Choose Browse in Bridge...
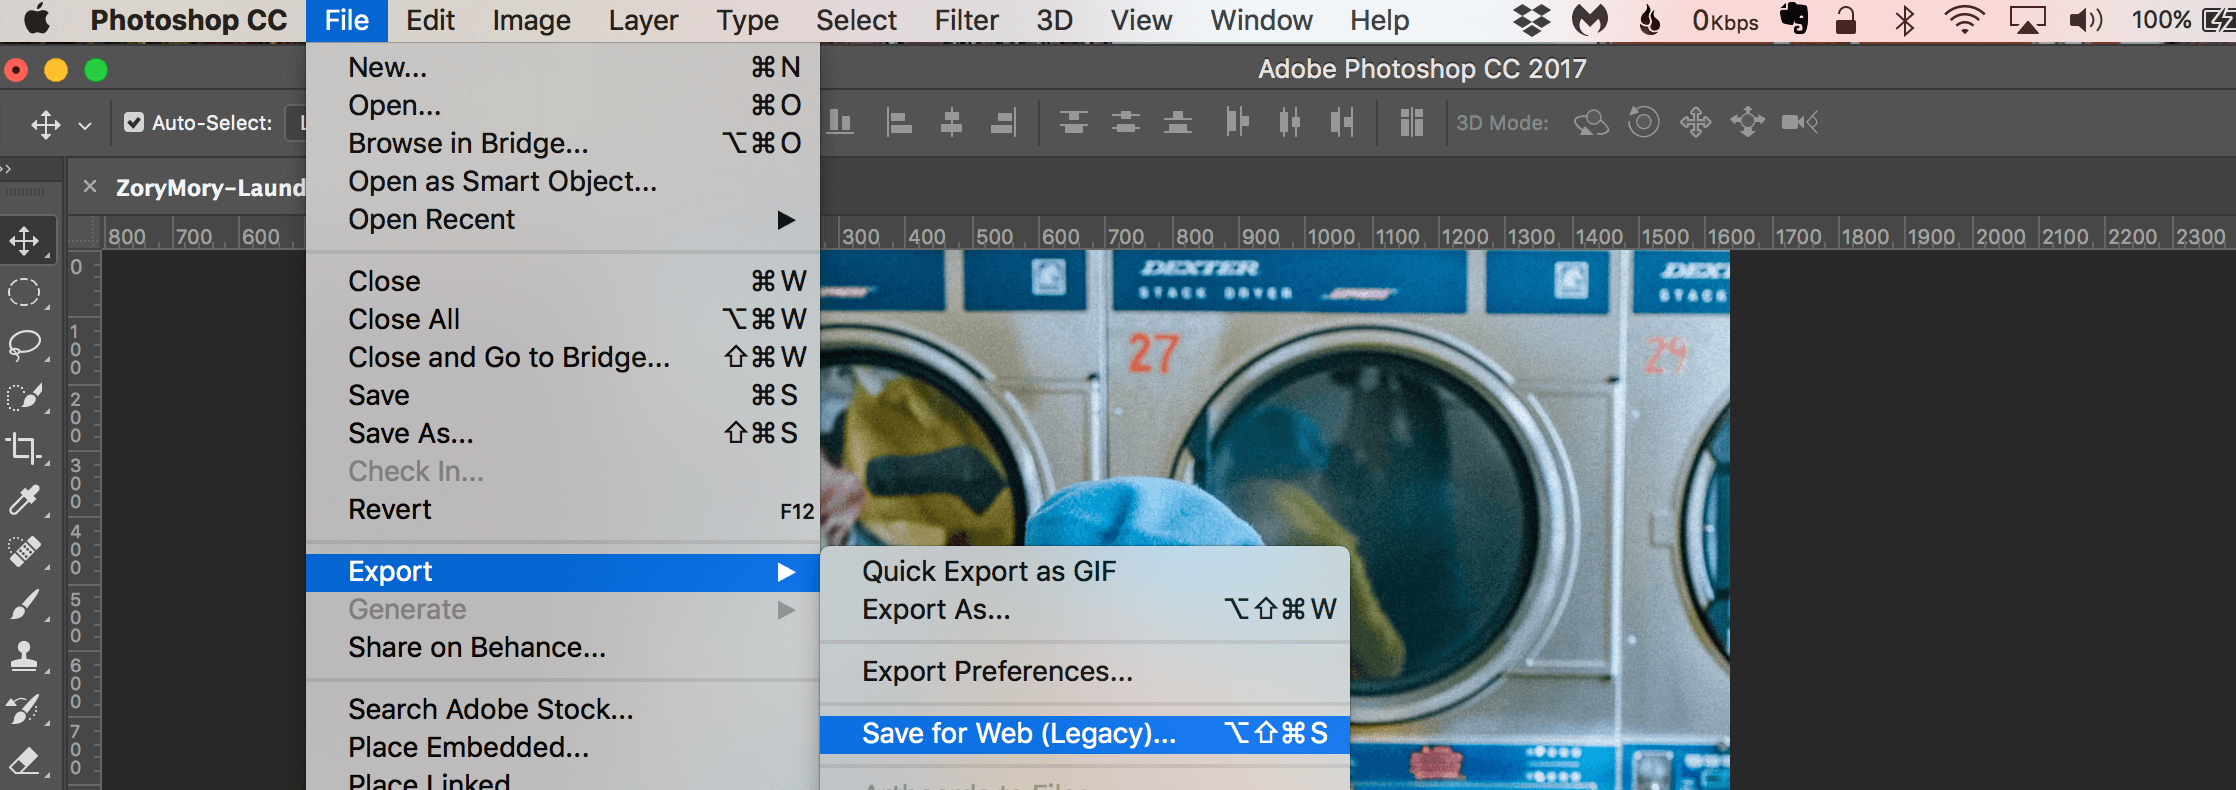Screen dimensions: 2236x790 click(x=563, y=144)
